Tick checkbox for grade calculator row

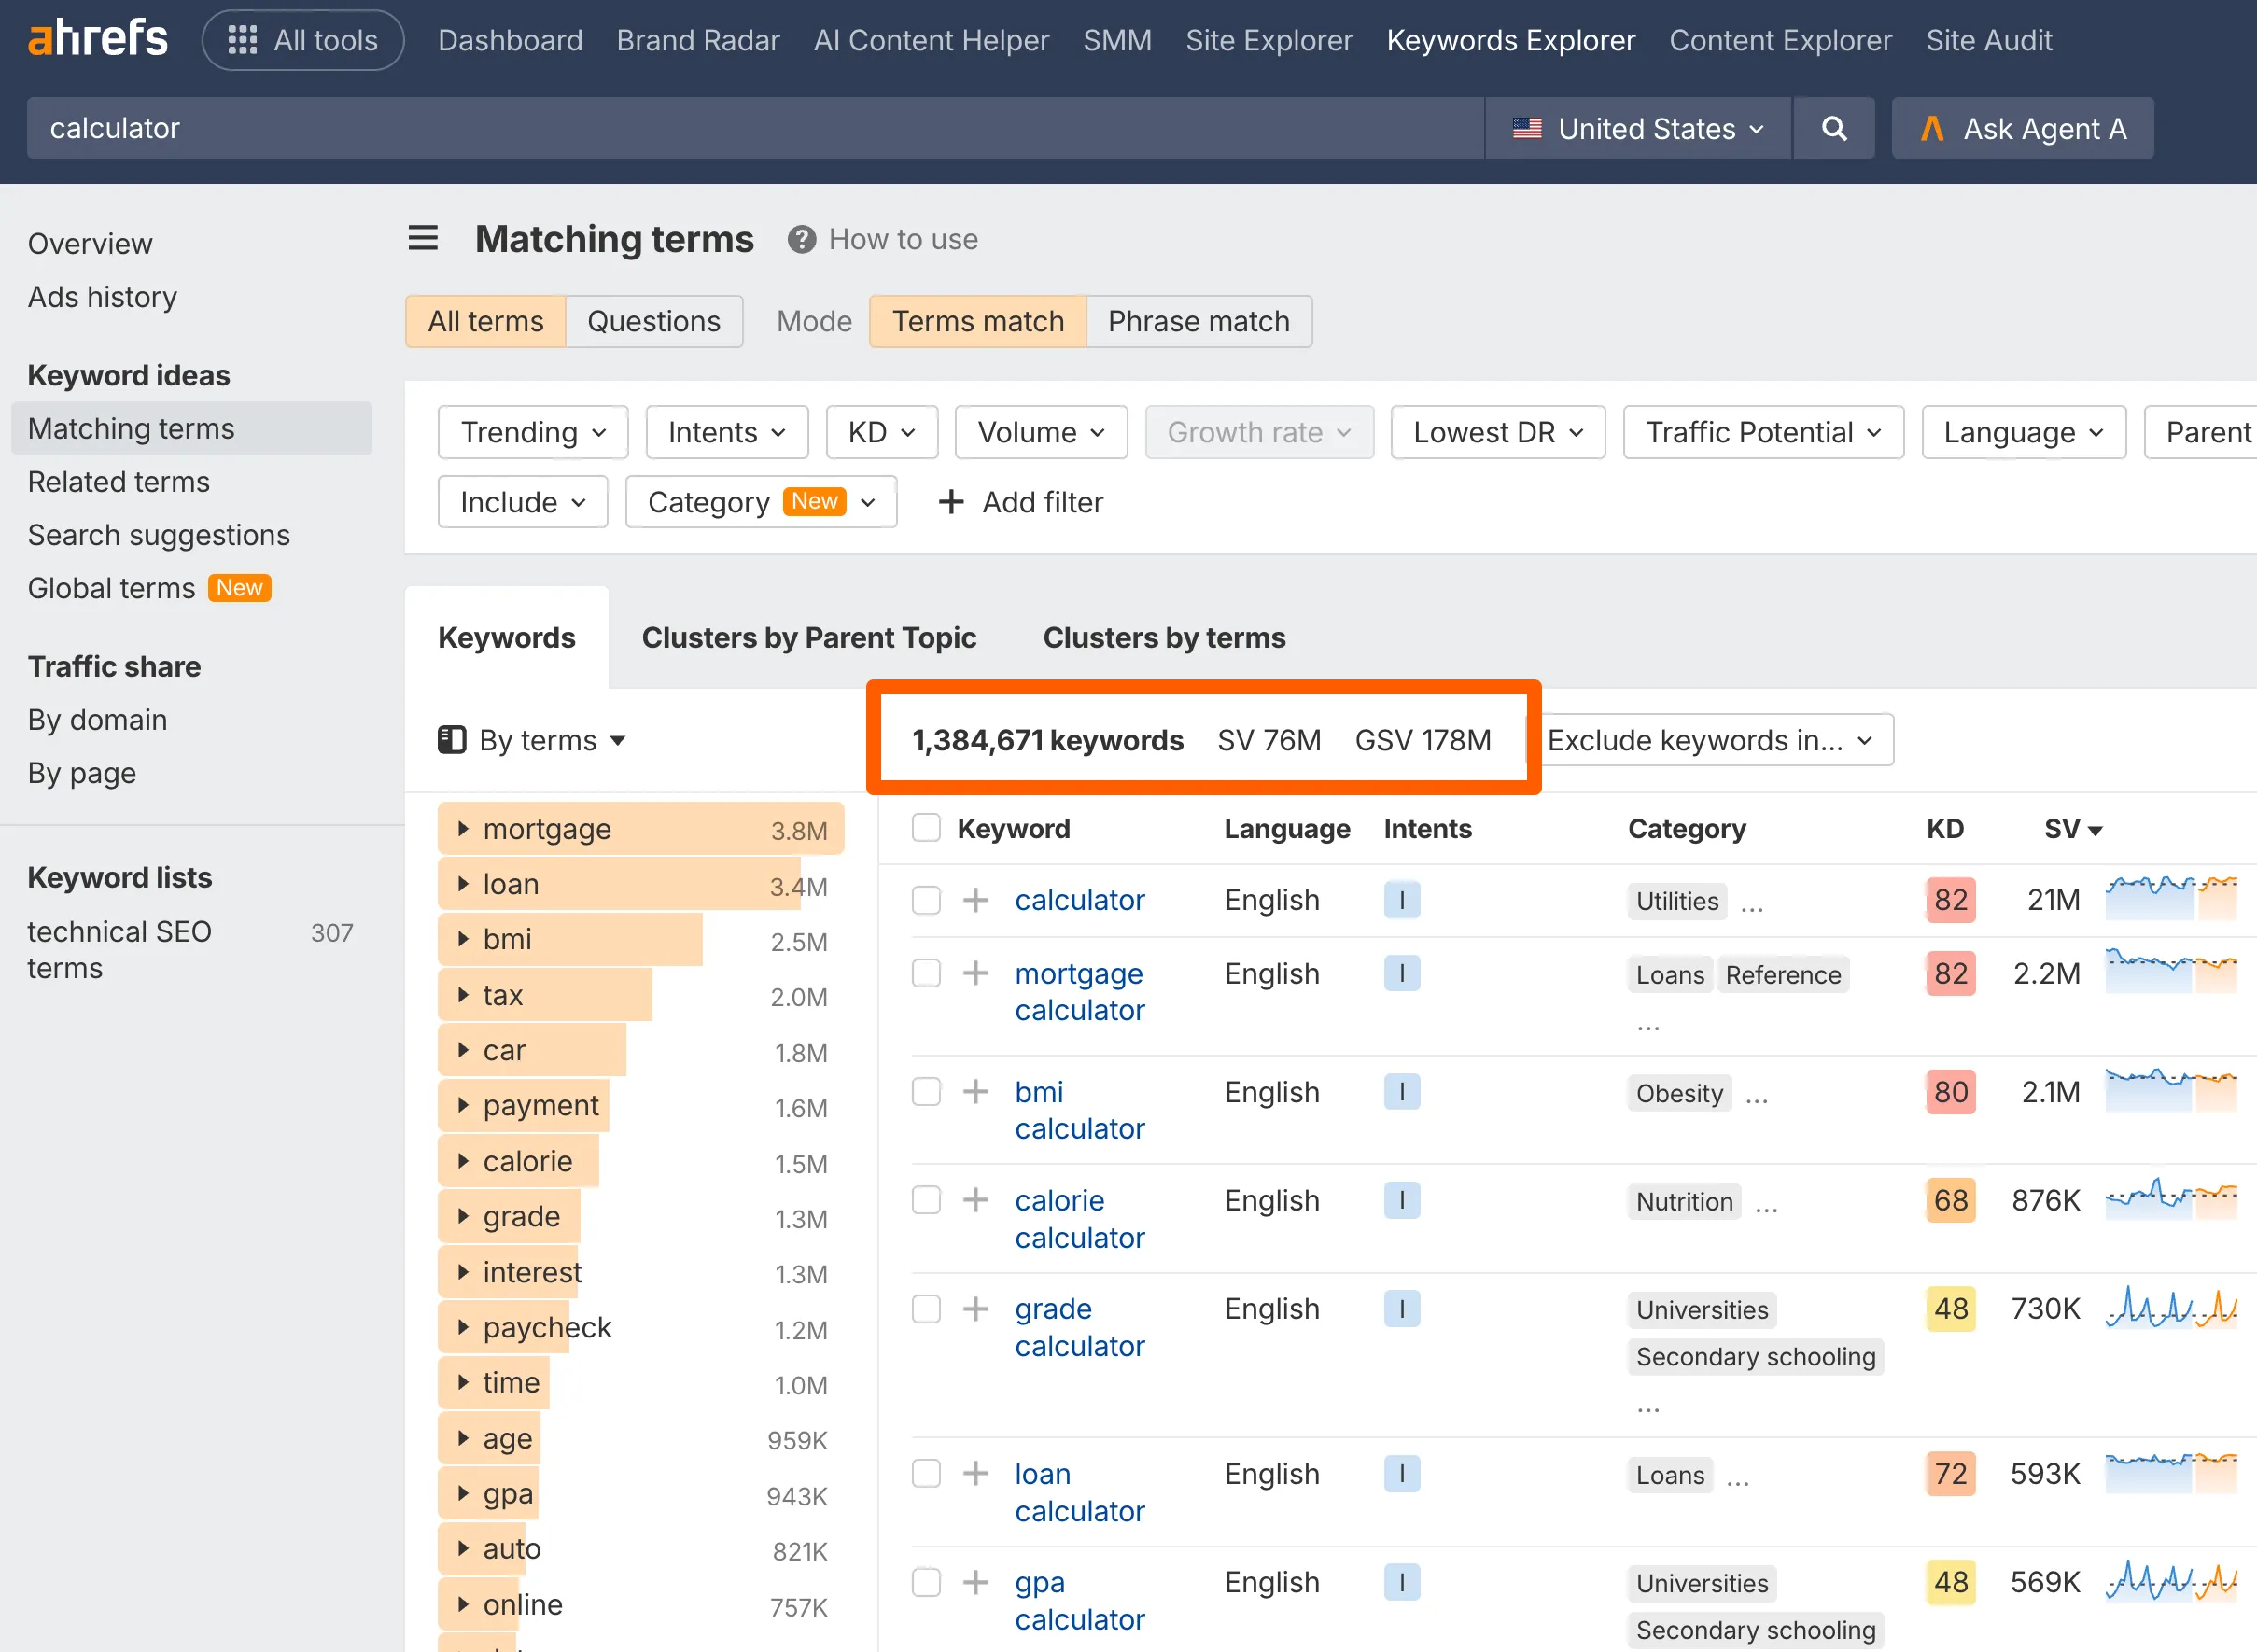click(x=926, y=1309)
